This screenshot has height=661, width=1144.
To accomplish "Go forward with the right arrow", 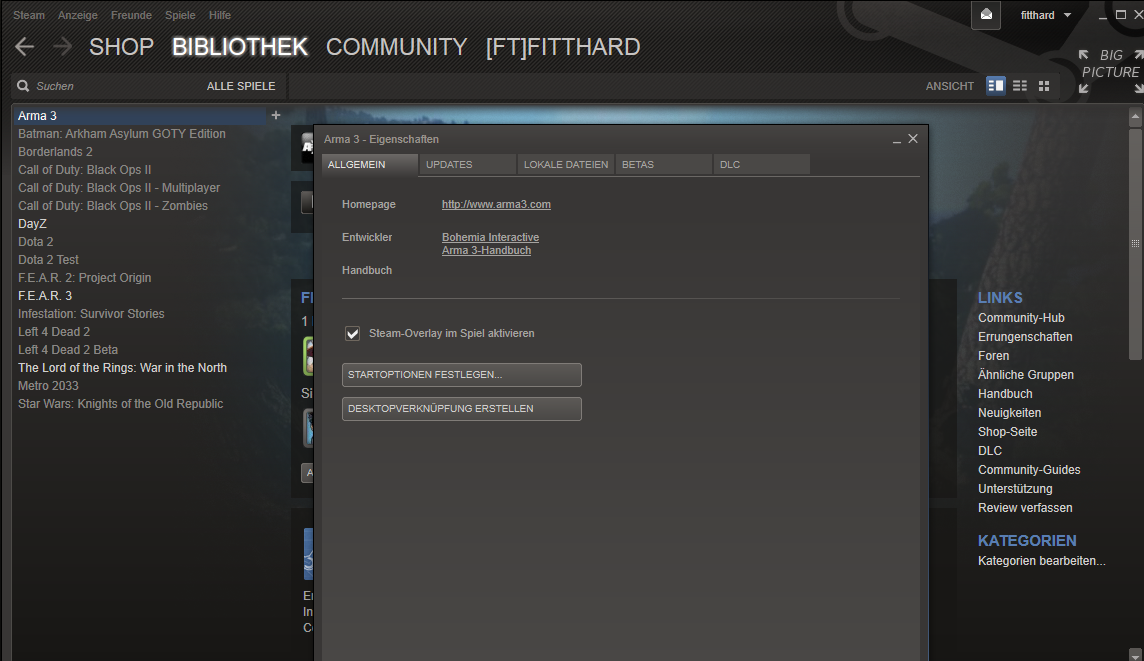I will pos(62,47).
